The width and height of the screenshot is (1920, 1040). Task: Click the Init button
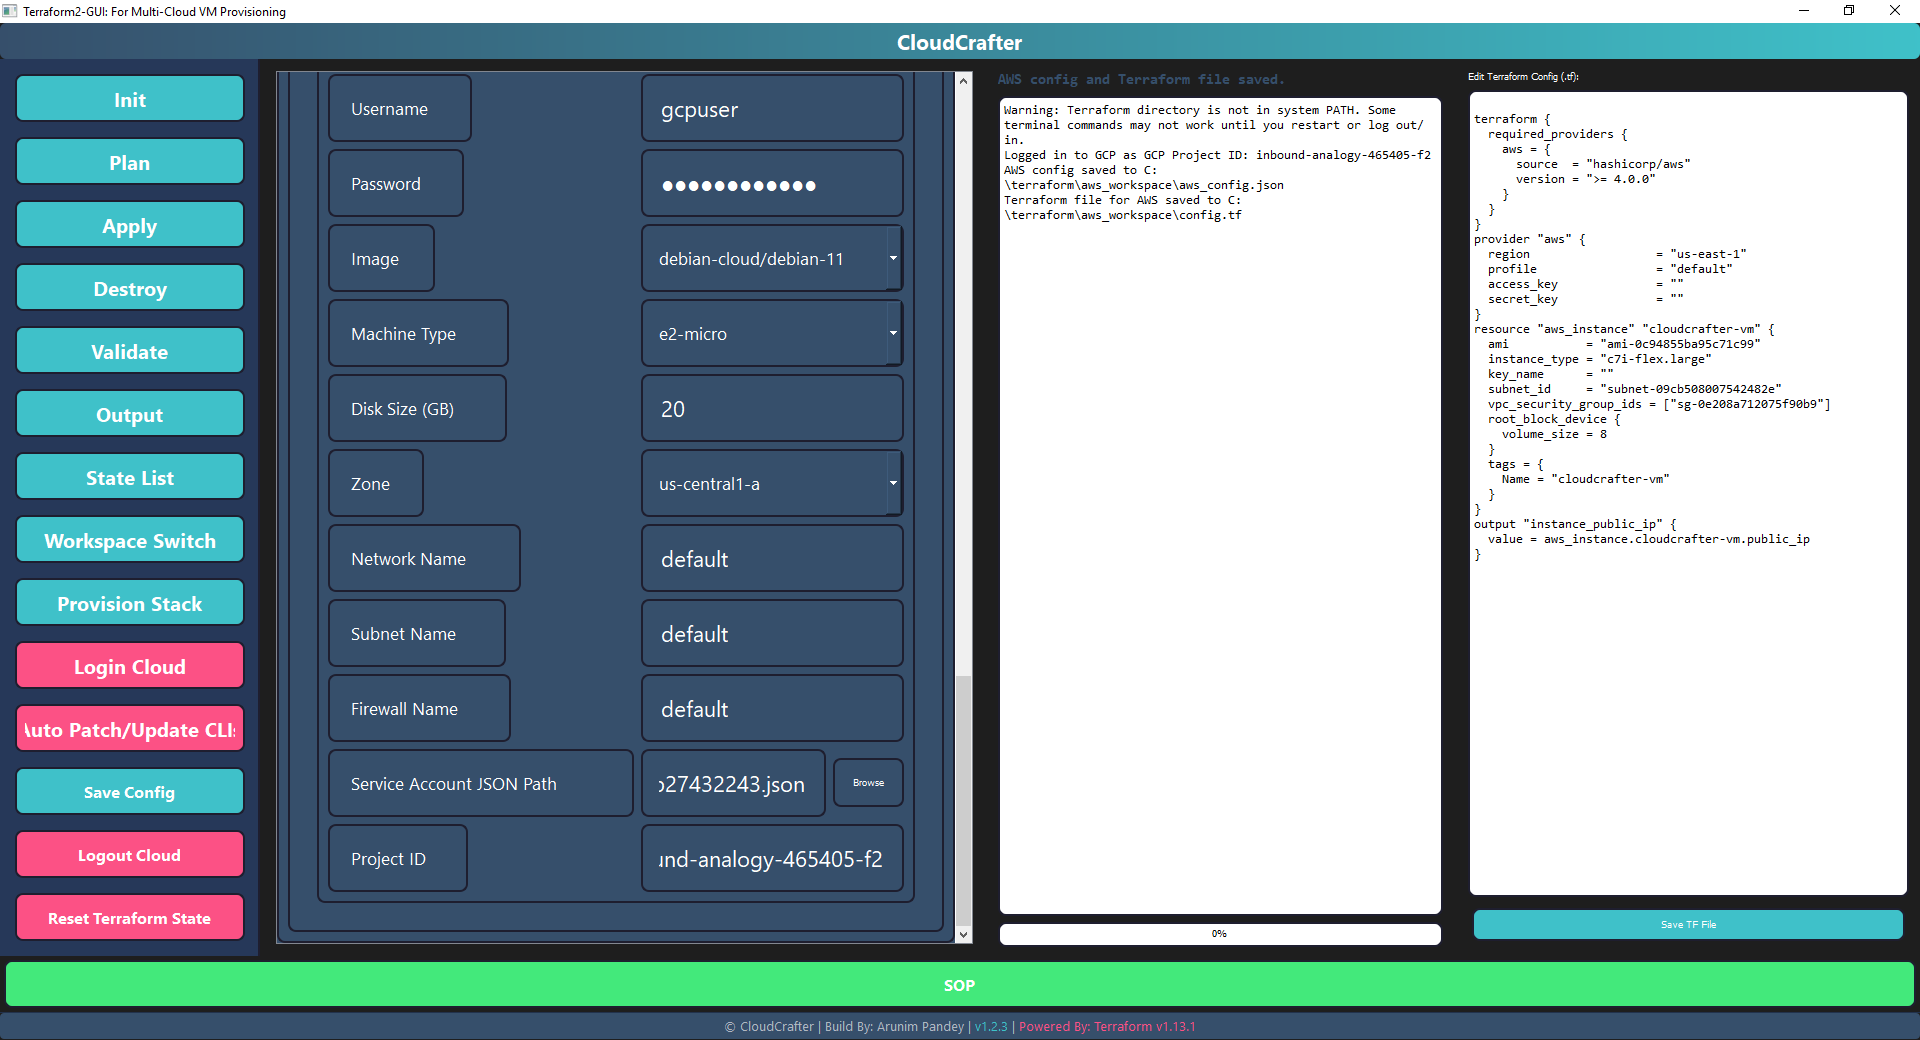(129, 98)
